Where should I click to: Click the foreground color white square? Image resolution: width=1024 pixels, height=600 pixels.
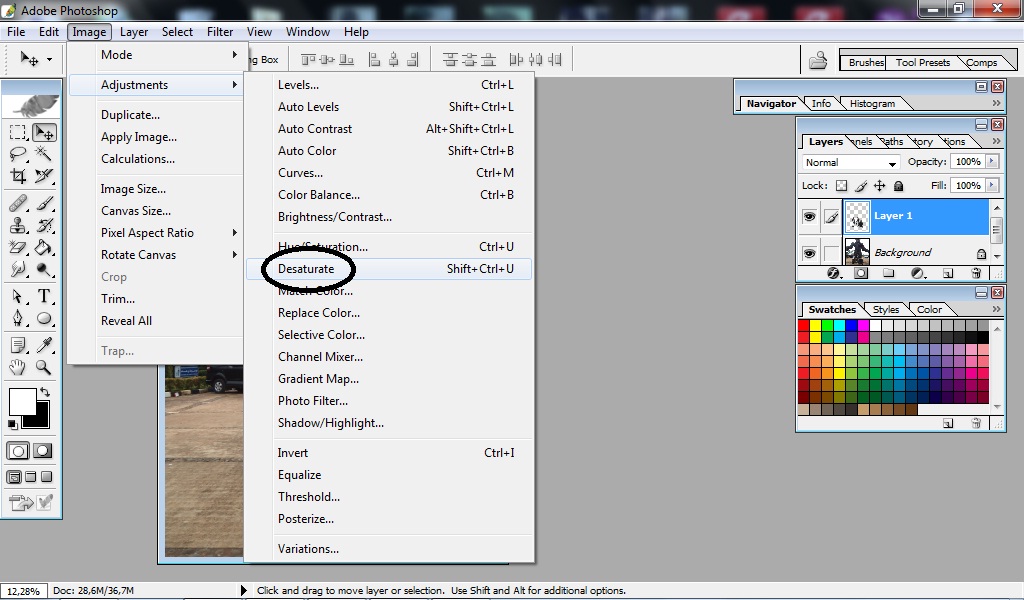pyautogui.click(x=21, y=401)
